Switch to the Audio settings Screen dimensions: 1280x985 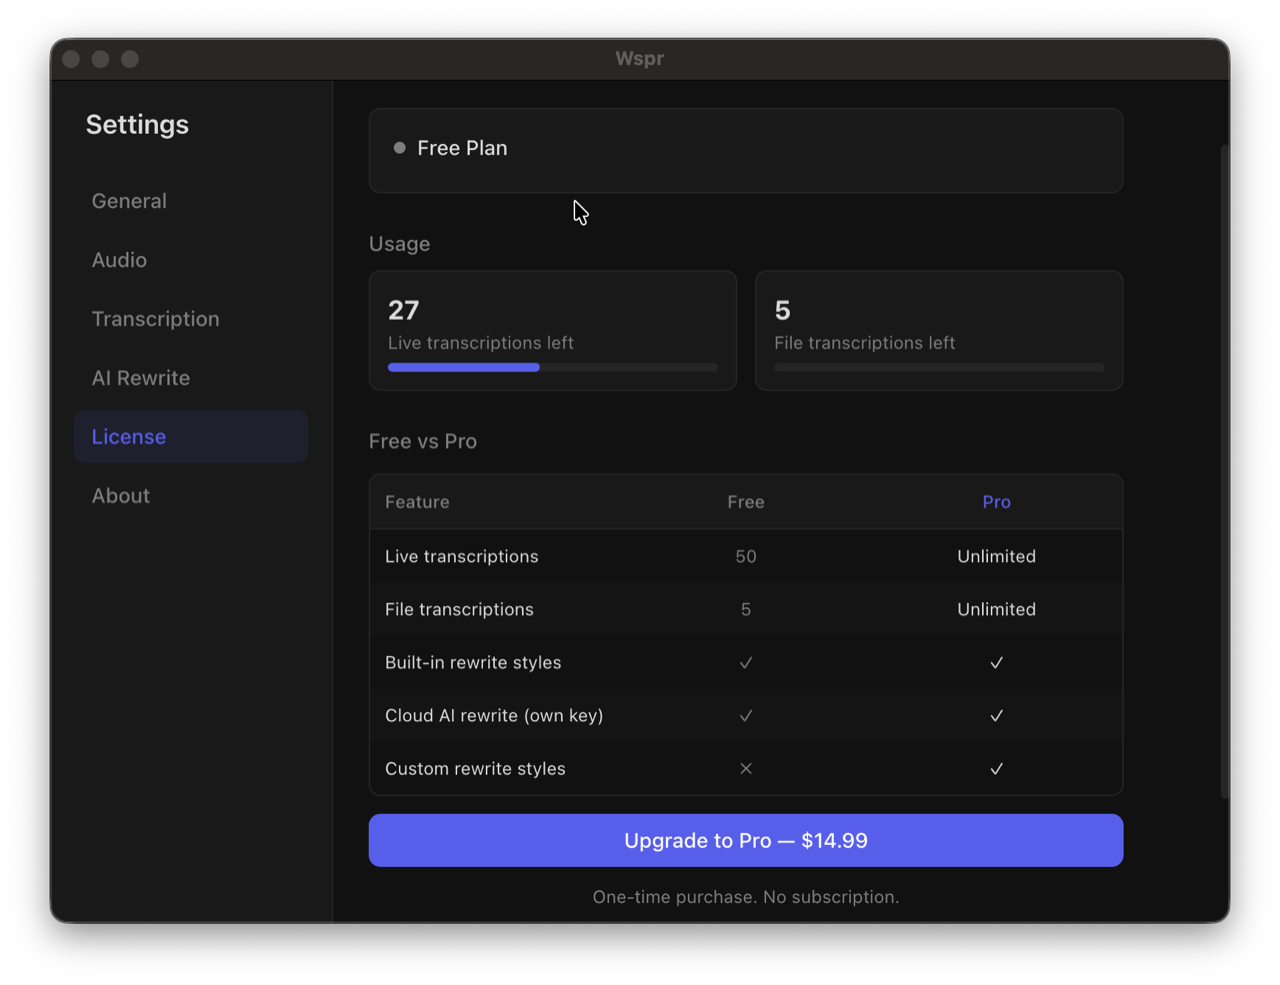(x=119, y=260)
